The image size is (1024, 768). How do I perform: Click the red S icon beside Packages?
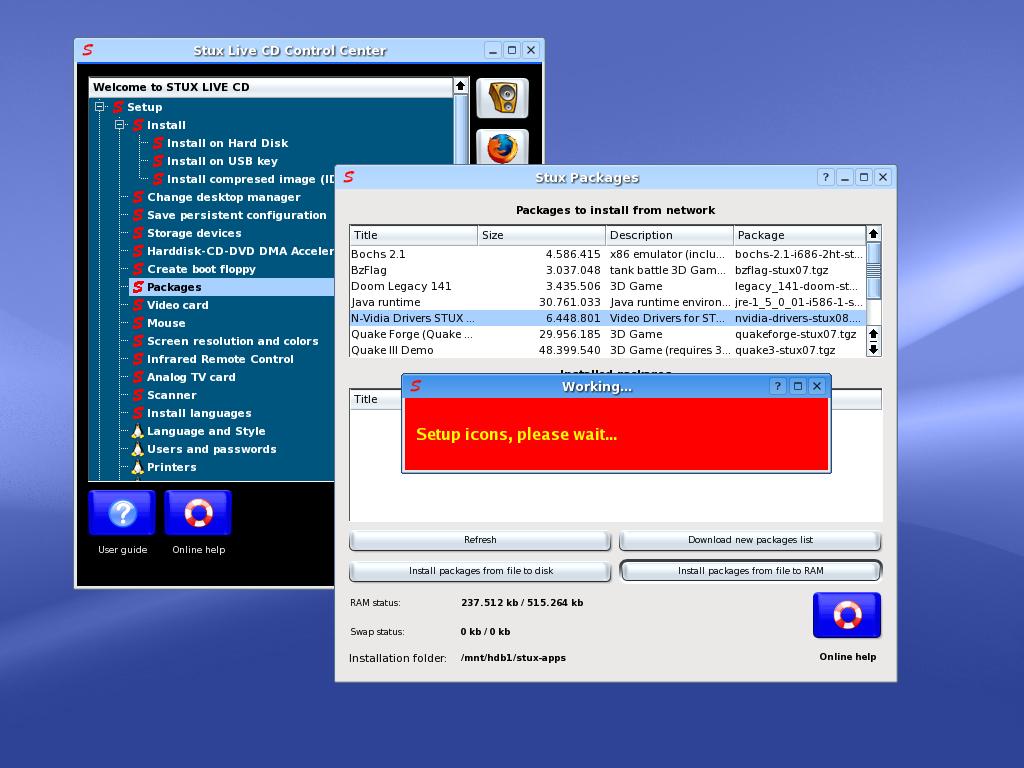click(x=138, y=287)
